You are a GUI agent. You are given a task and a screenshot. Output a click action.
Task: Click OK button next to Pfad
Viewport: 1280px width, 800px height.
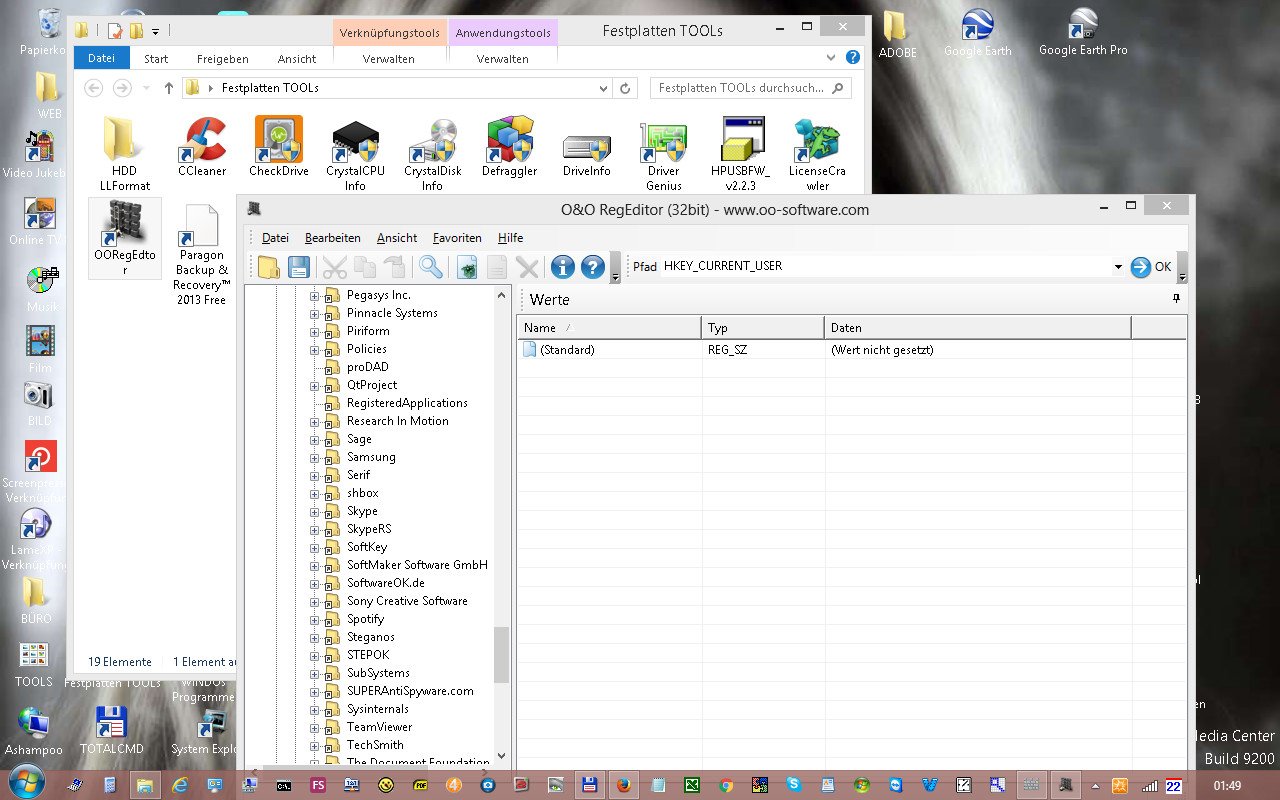[x=1151, y=267]
